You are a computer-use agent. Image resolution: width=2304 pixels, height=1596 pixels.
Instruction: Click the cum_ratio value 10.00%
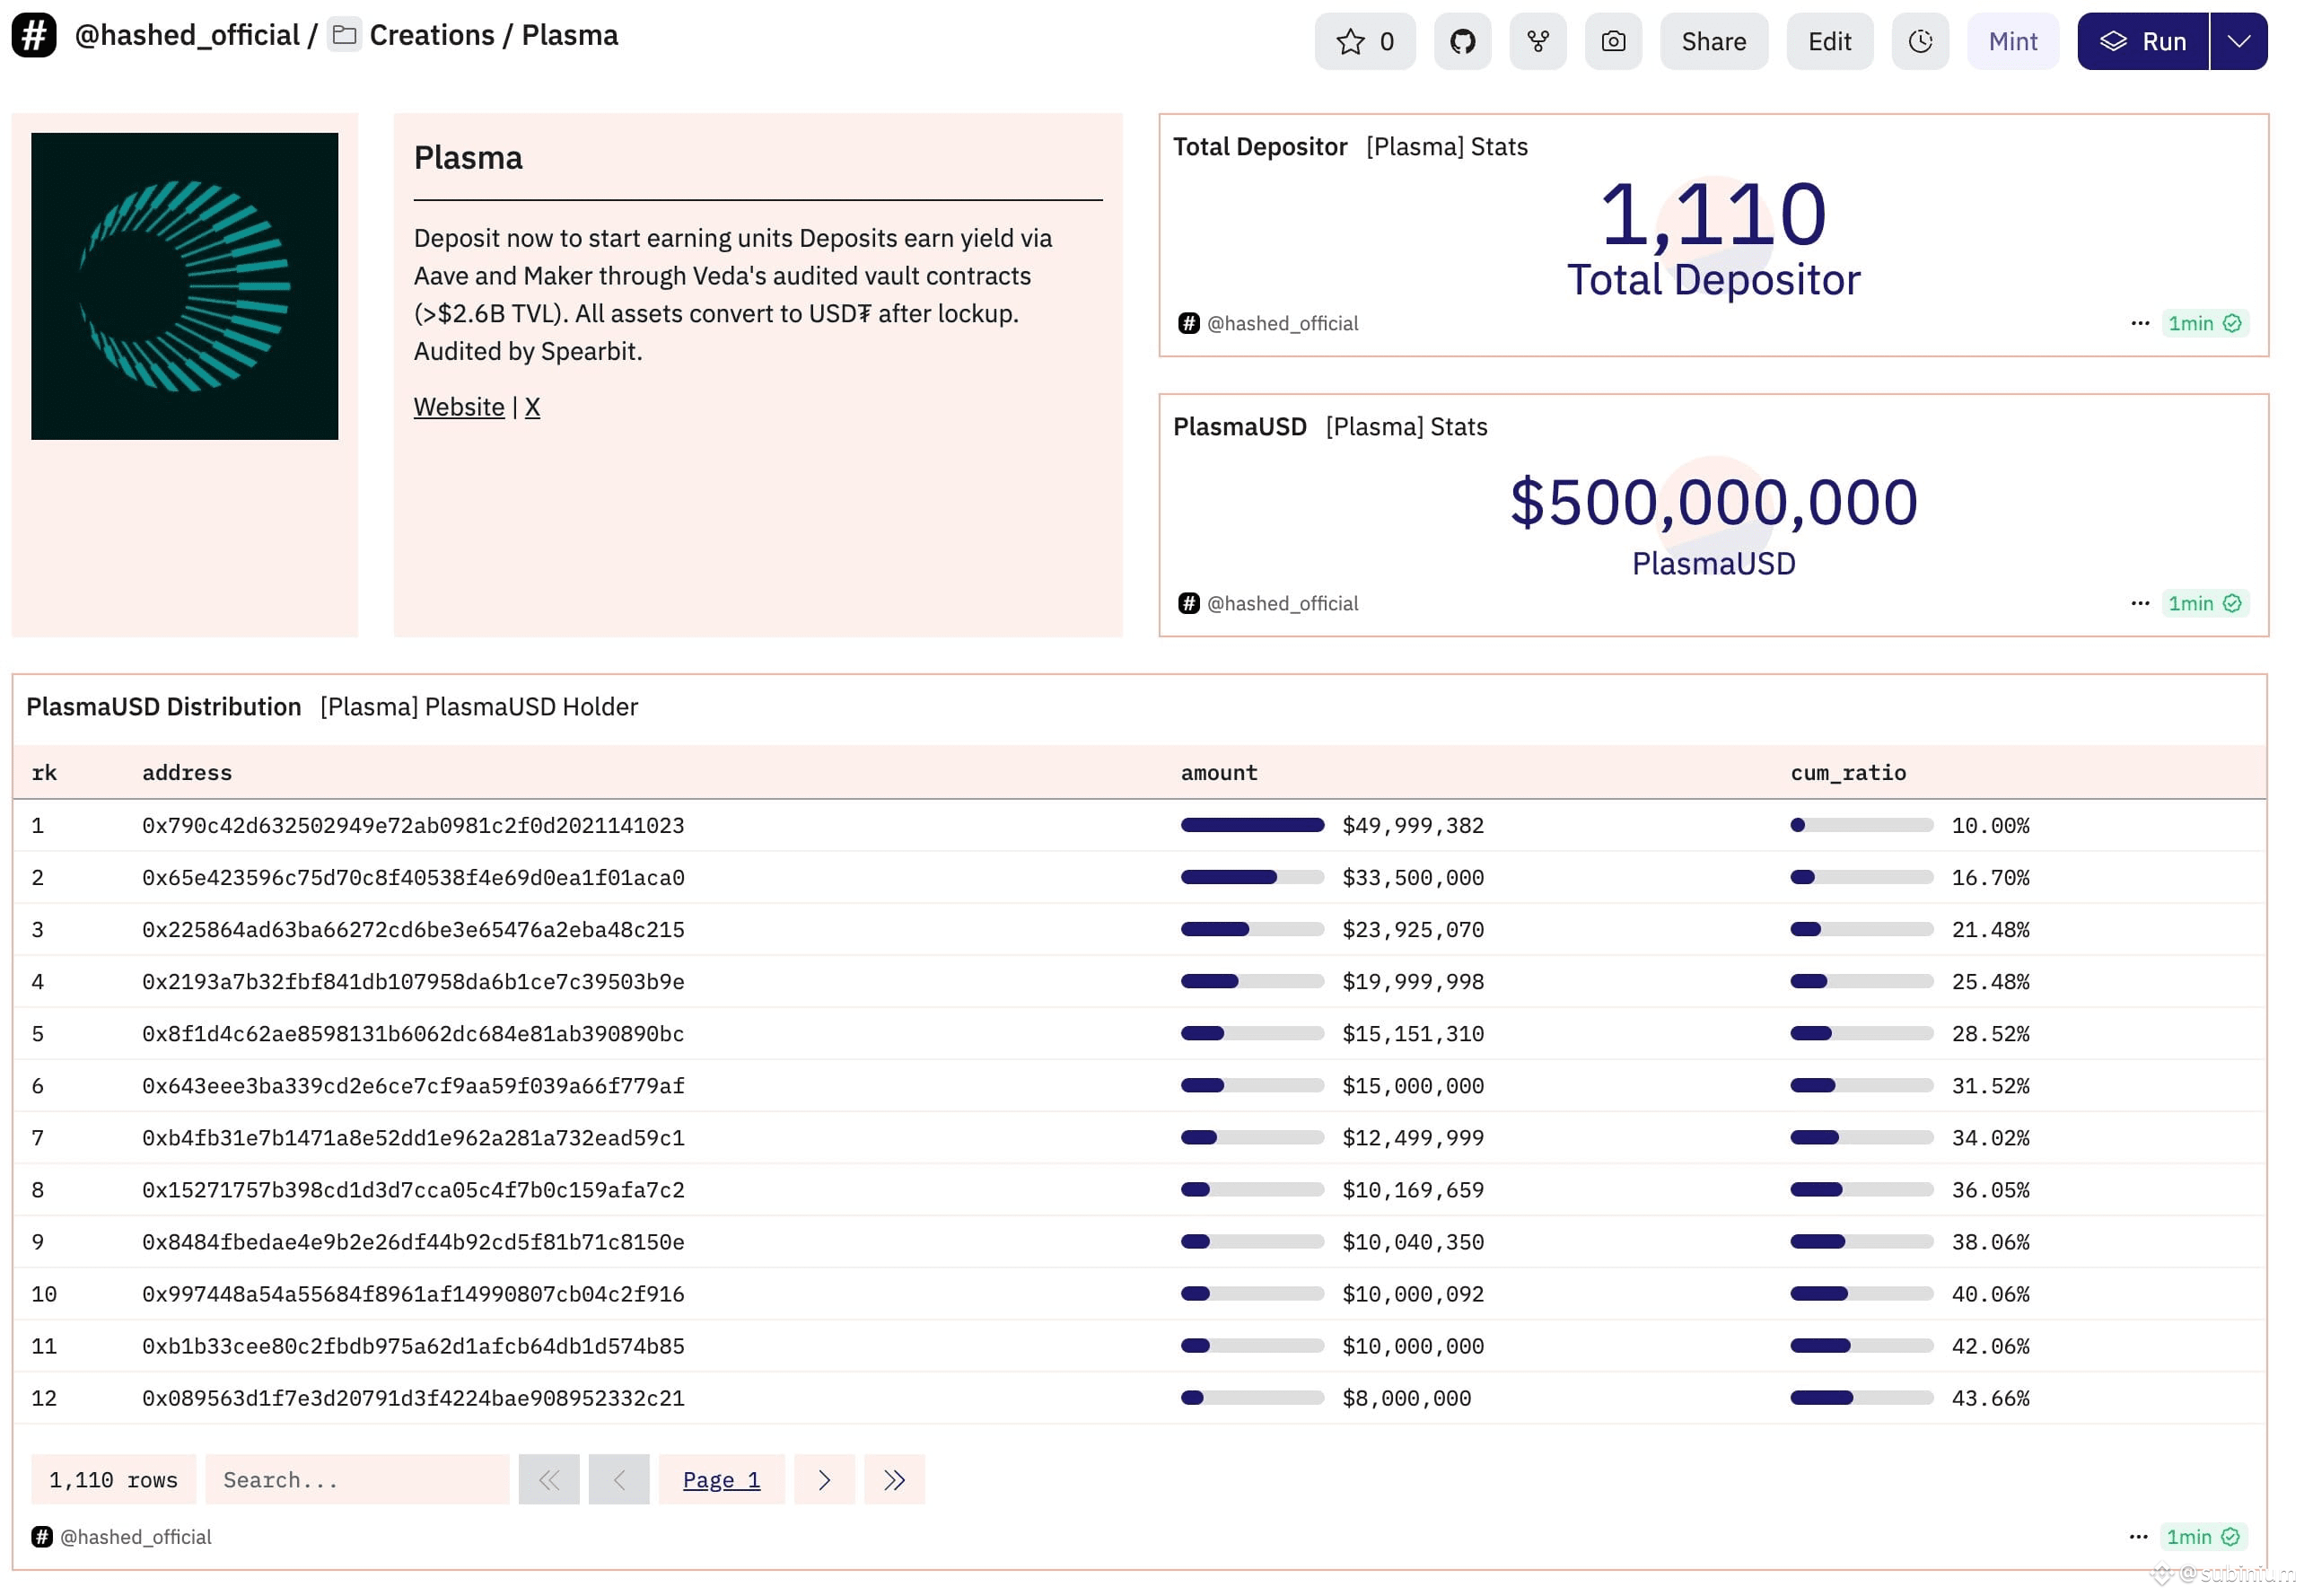(x=1990, y=826)
